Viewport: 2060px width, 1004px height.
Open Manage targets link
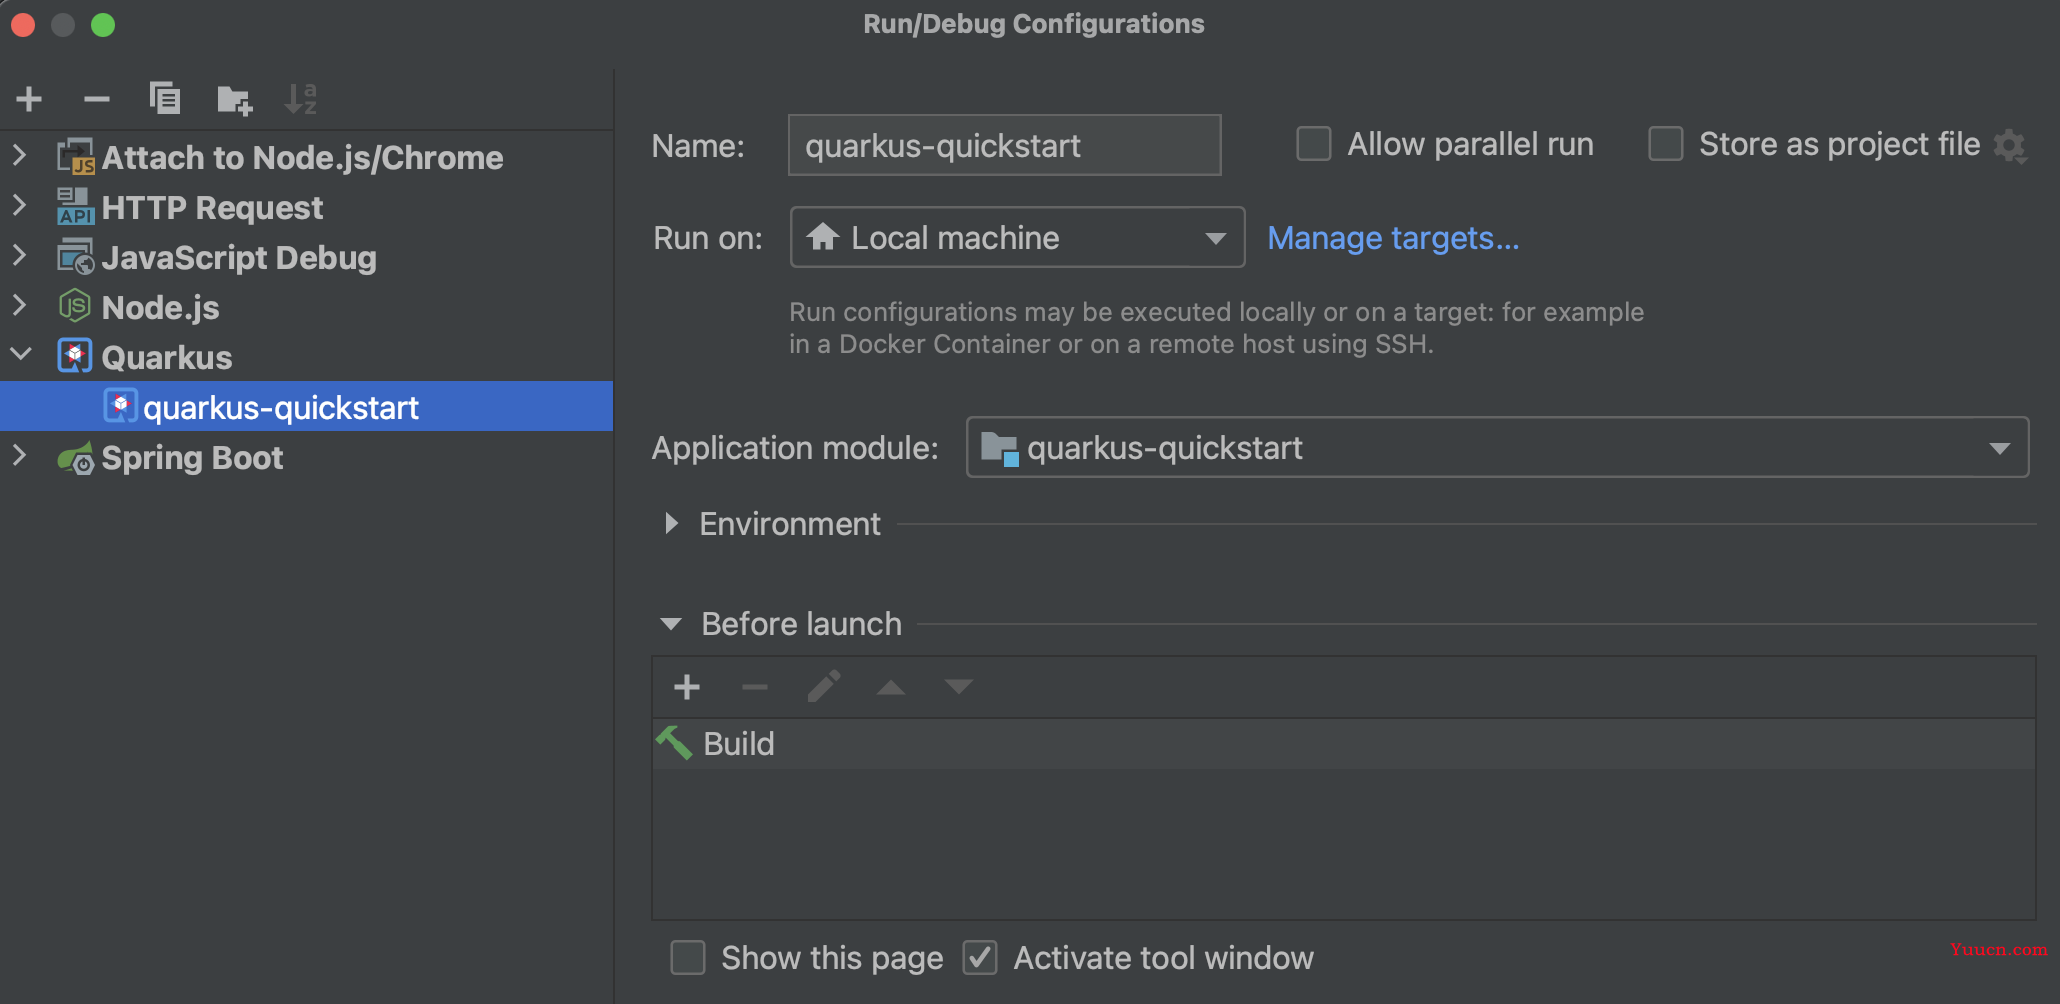(1393, 238)
